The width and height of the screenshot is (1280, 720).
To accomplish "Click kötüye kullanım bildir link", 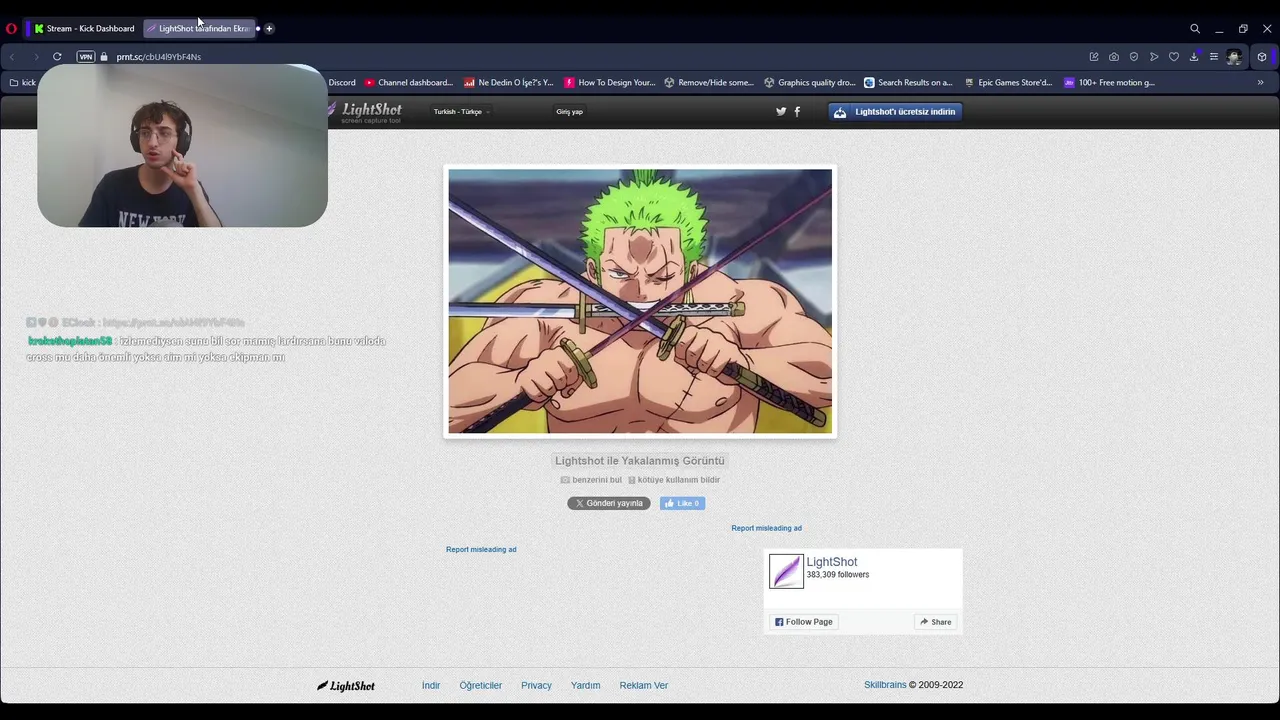I will pos(673,480).
